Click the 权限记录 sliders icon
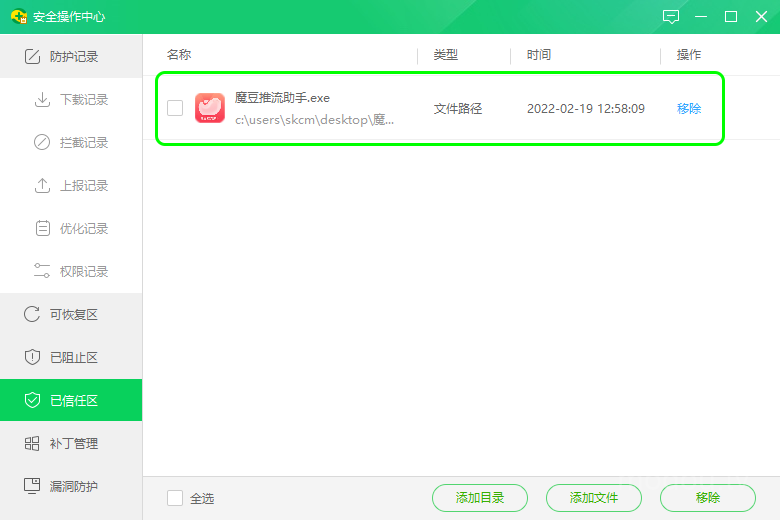This screenshot has height=520, width=780. pos(42,271)
